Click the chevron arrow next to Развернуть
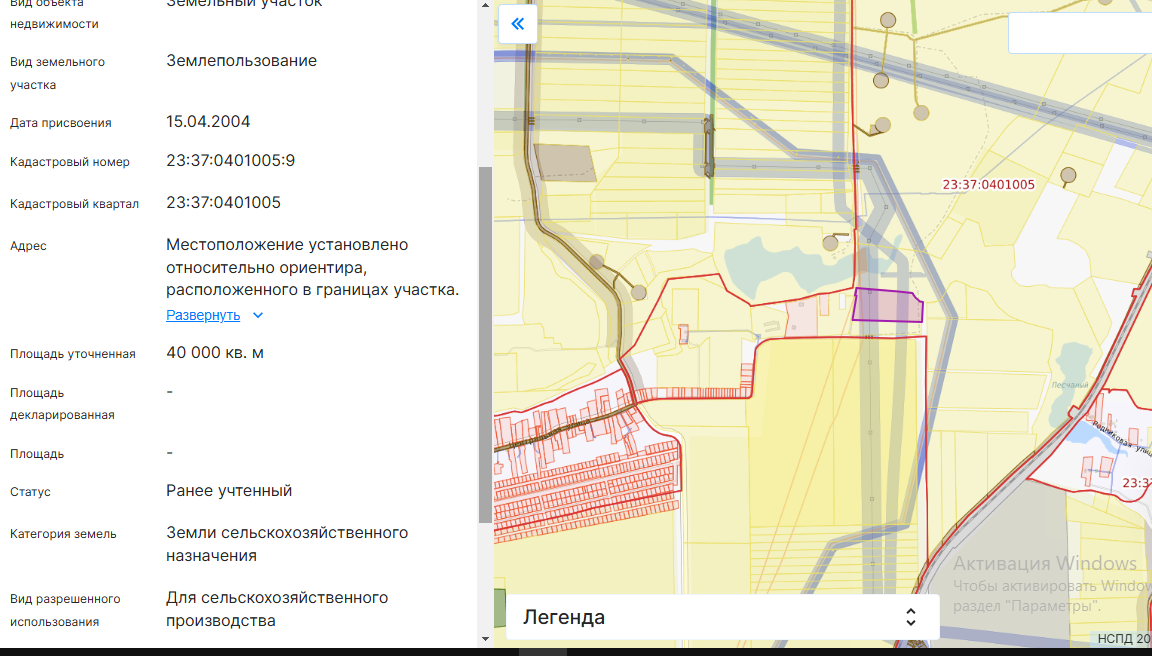Screen dimensions: 1152x656 258,315
